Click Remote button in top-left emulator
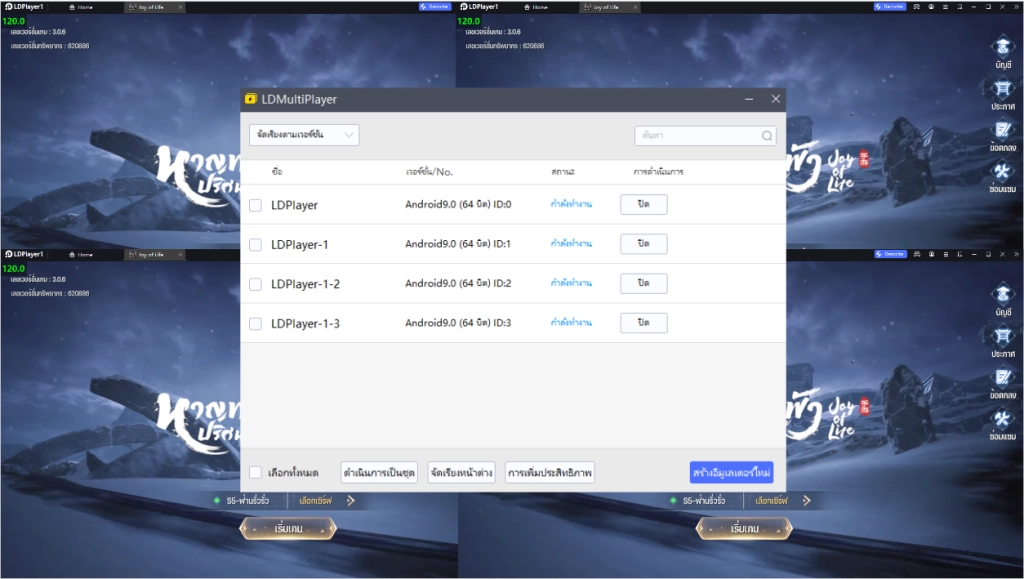The image size is (1024, 579). click(435, 7)
